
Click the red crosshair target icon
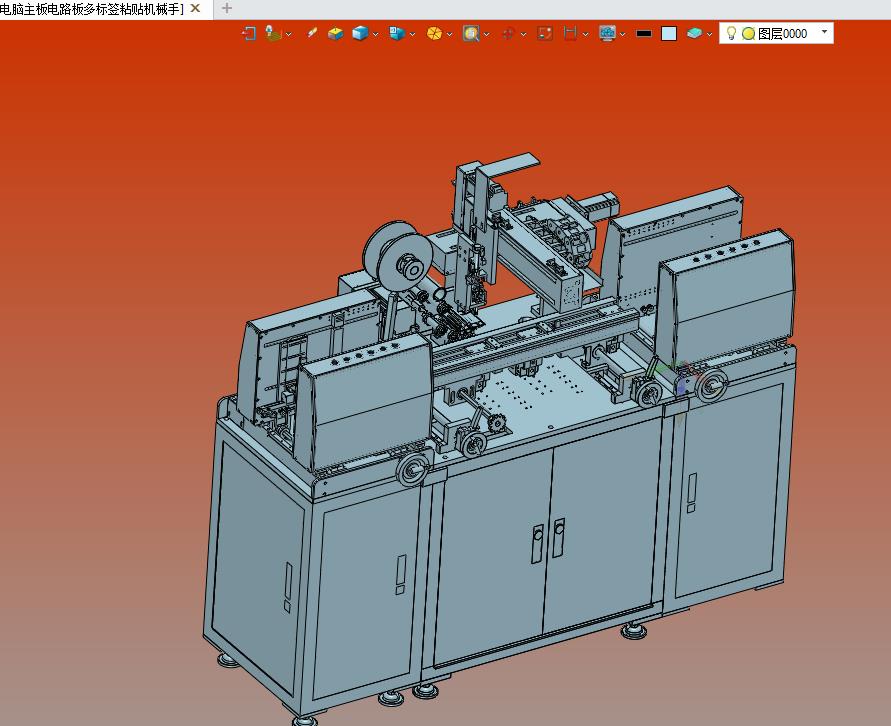(508, 34)
